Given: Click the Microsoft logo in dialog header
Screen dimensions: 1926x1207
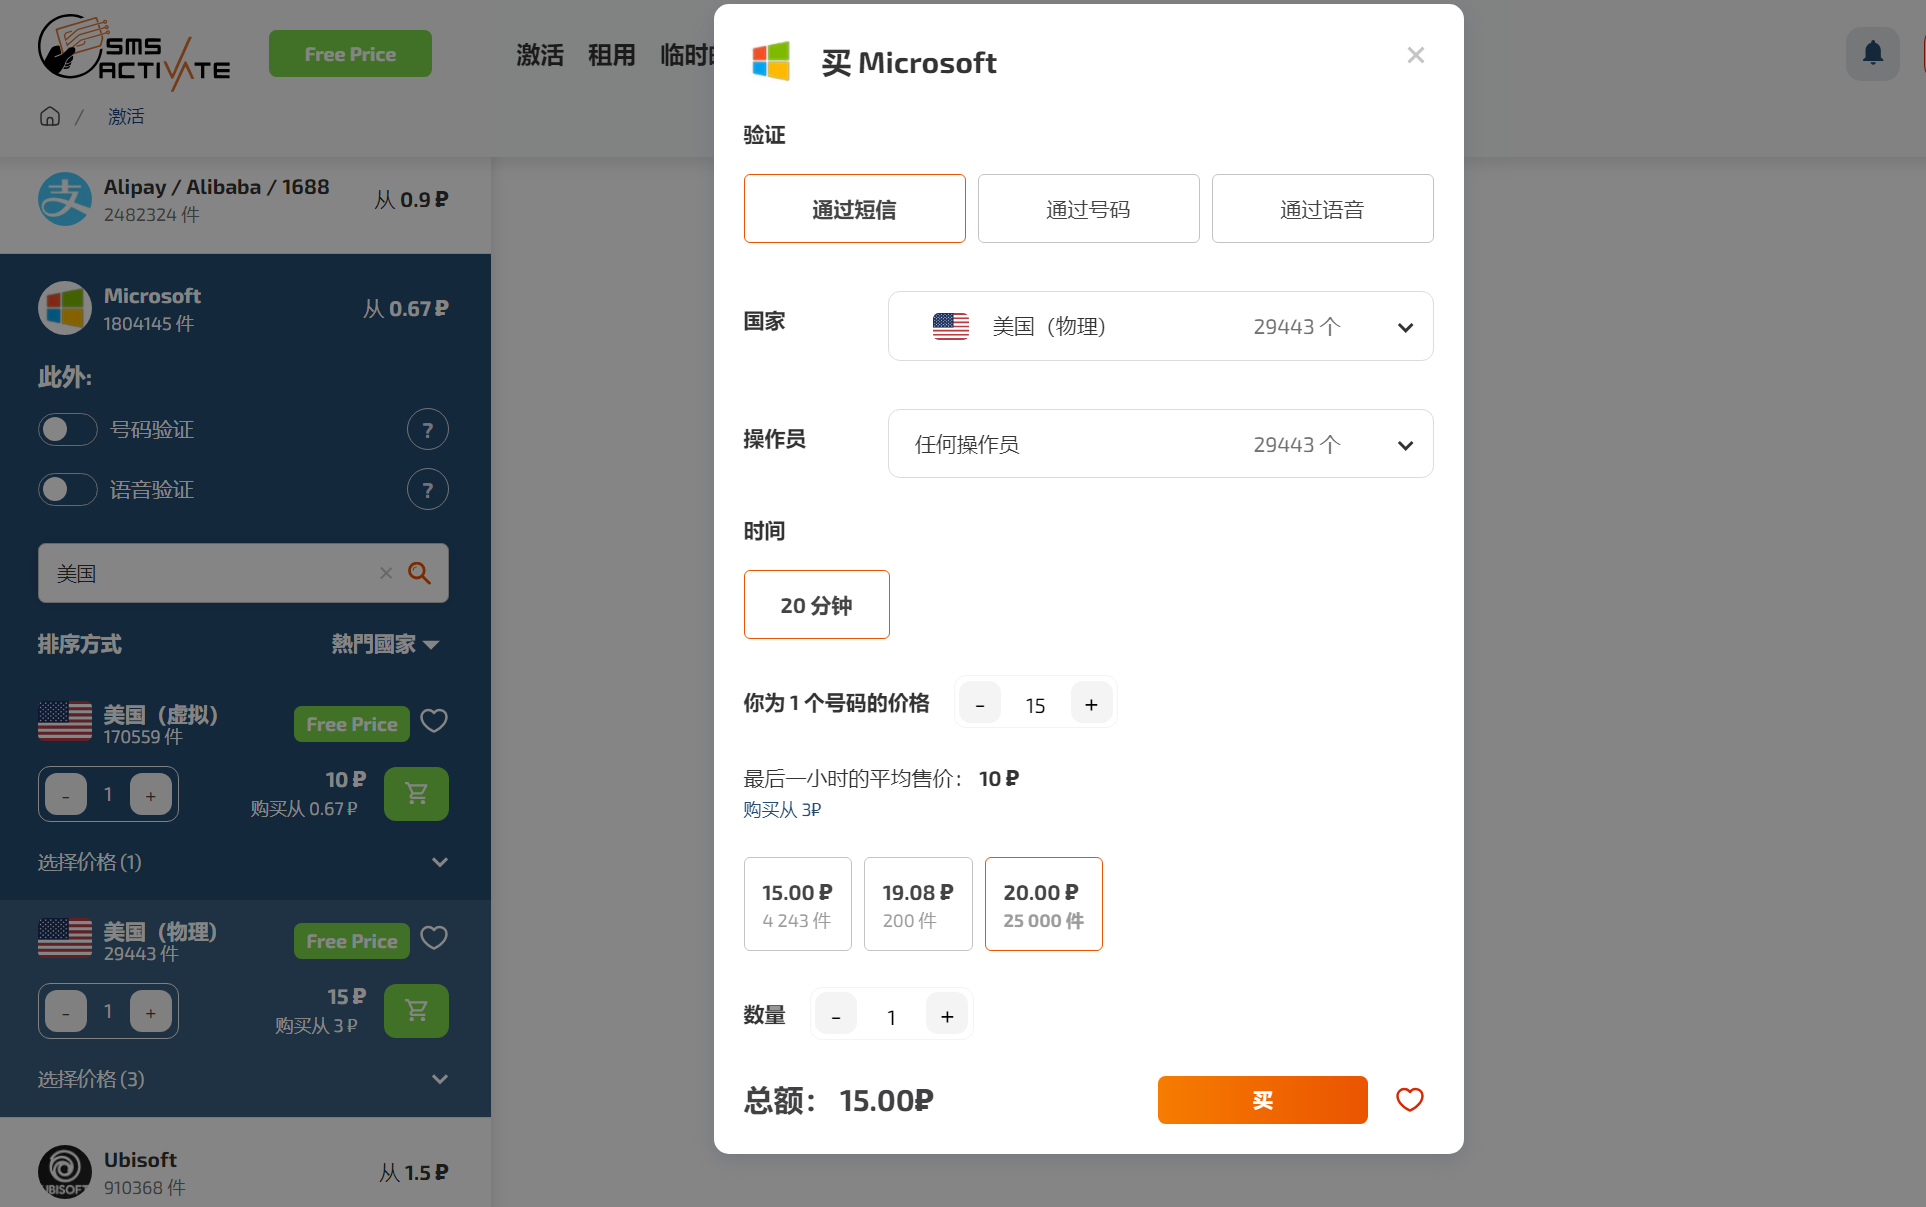Looking at the screenshot, I should coord(771,62).
